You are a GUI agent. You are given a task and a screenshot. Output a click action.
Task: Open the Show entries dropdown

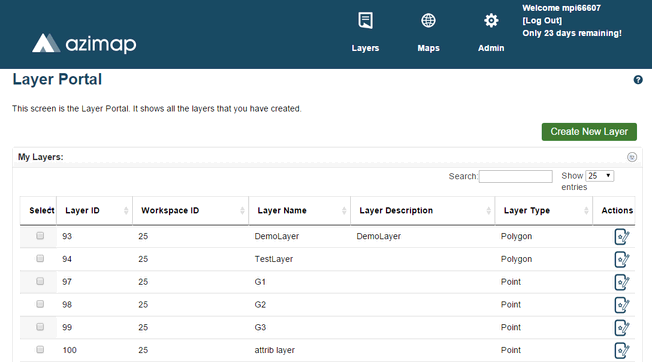(x=600, y=176)
